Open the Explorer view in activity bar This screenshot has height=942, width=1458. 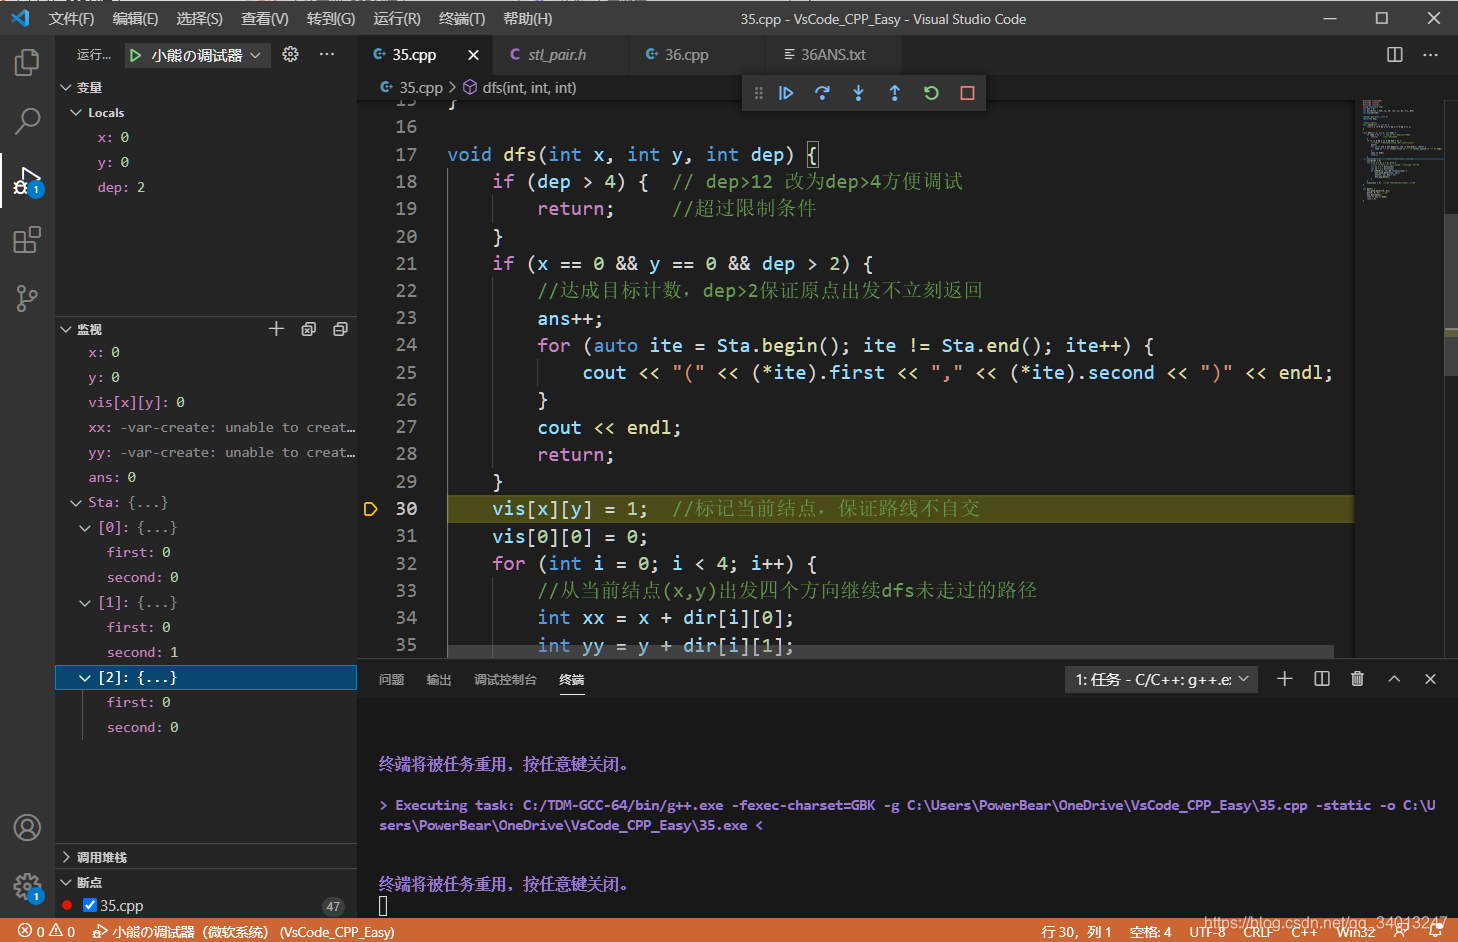(27, 63)
